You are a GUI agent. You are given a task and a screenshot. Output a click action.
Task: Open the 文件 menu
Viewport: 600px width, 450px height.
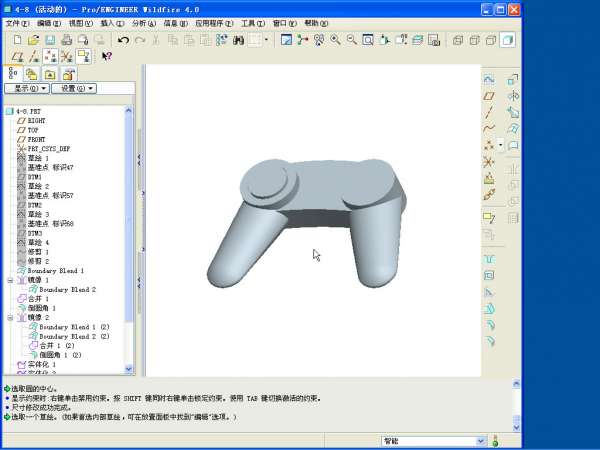point(17,22)
